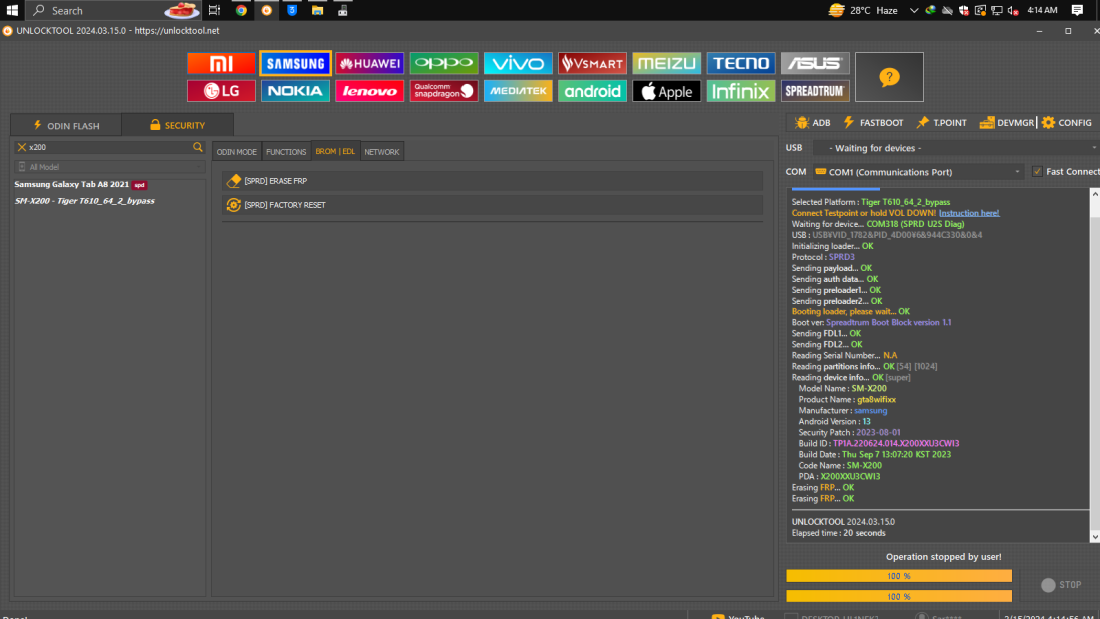
Task: Switch to the ODIN FLASH tab
Action: pos(67,126)
